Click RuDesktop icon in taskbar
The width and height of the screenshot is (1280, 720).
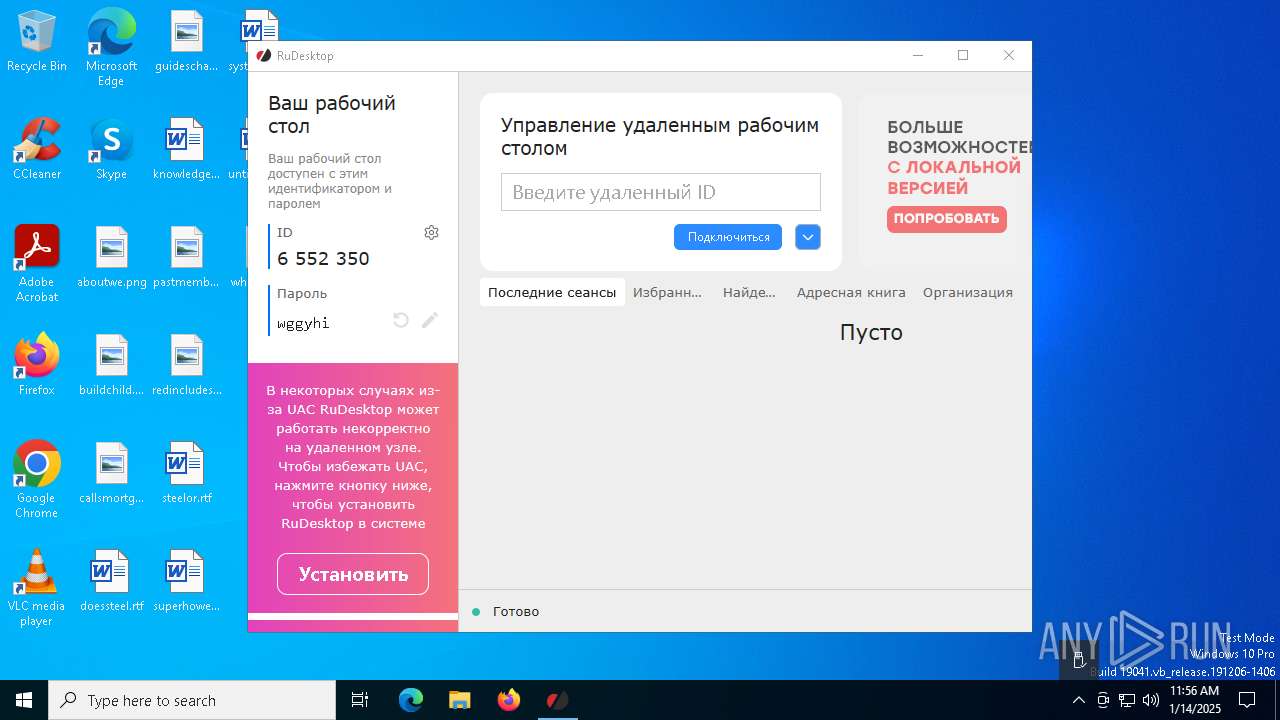pyautogui.click(x=557, y=700)
